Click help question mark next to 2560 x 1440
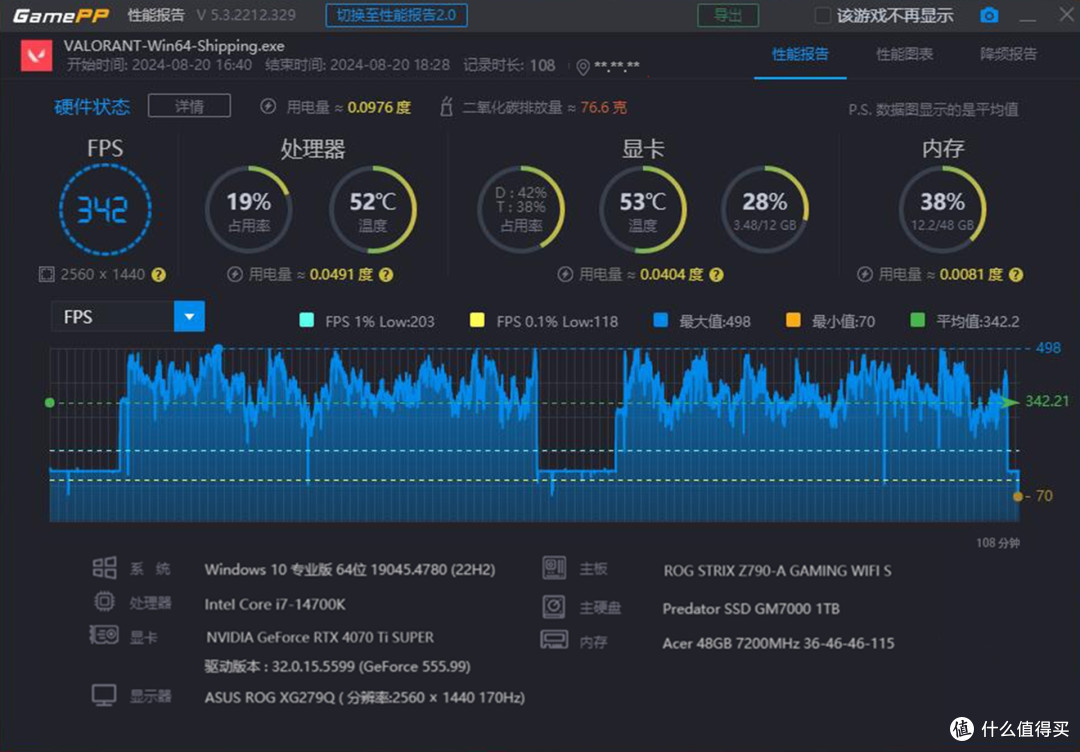This screenshot has height=752, width=1080. pos(158,275)
